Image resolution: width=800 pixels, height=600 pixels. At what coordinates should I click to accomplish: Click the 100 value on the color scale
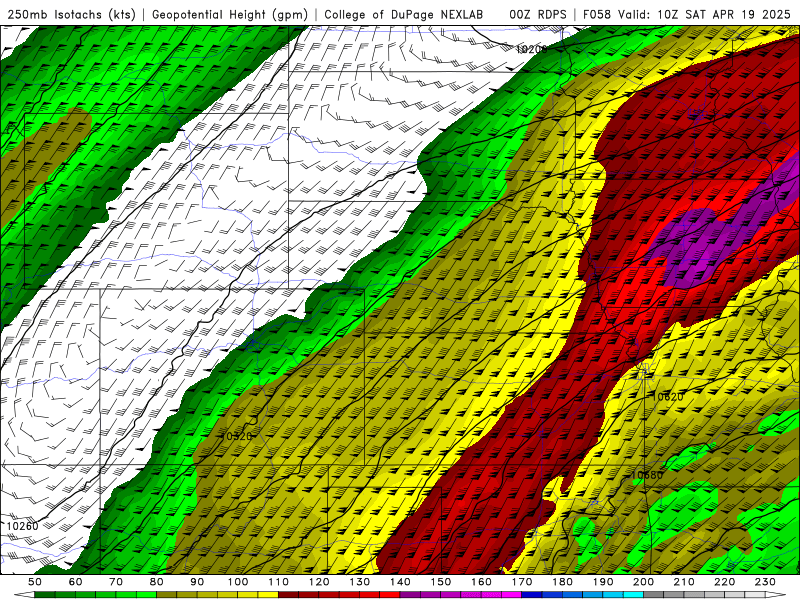coord(238,582)
